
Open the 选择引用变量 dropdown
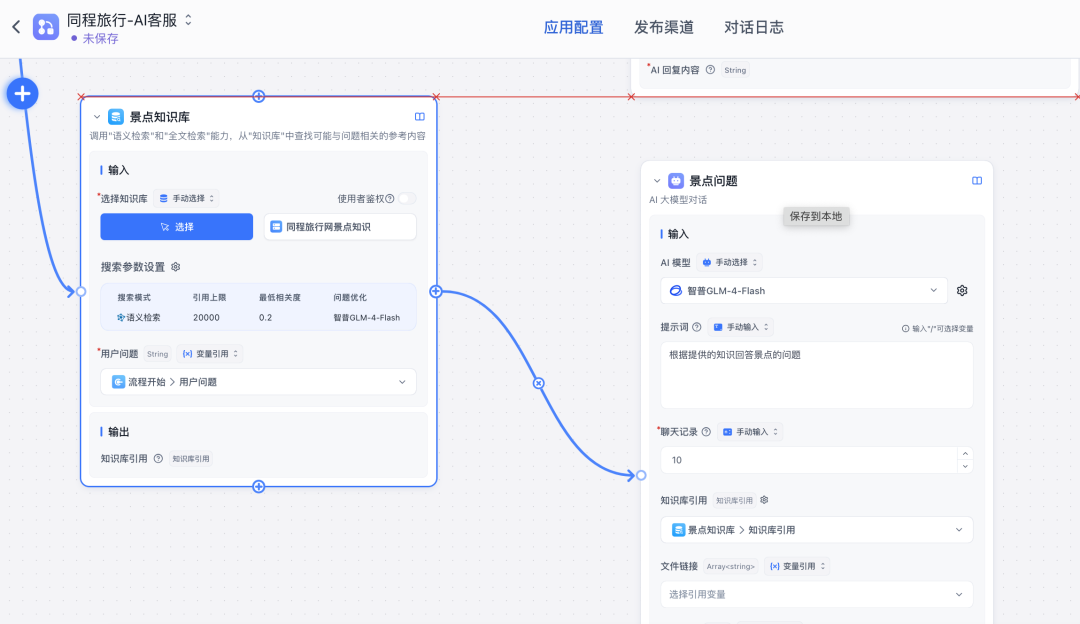point(816,594)
